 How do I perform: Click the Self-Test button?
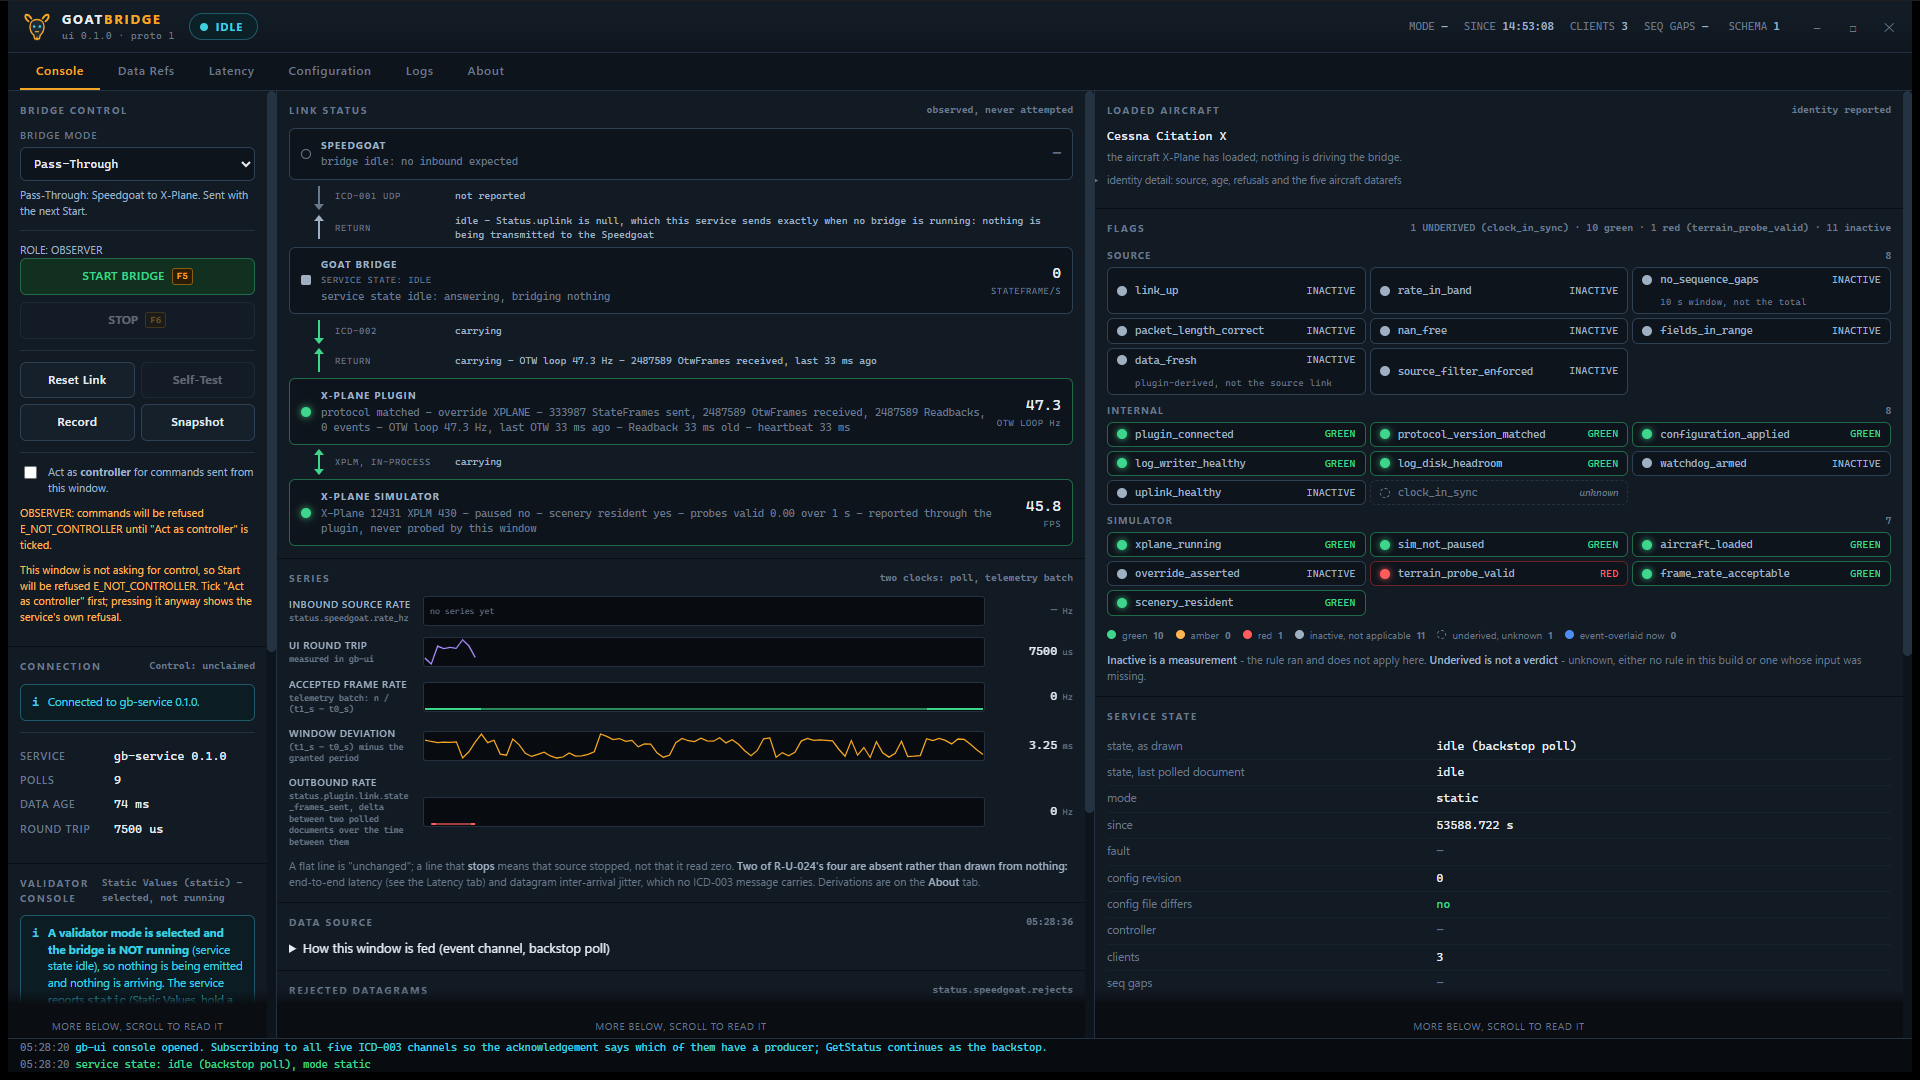(x=198, y=381)
